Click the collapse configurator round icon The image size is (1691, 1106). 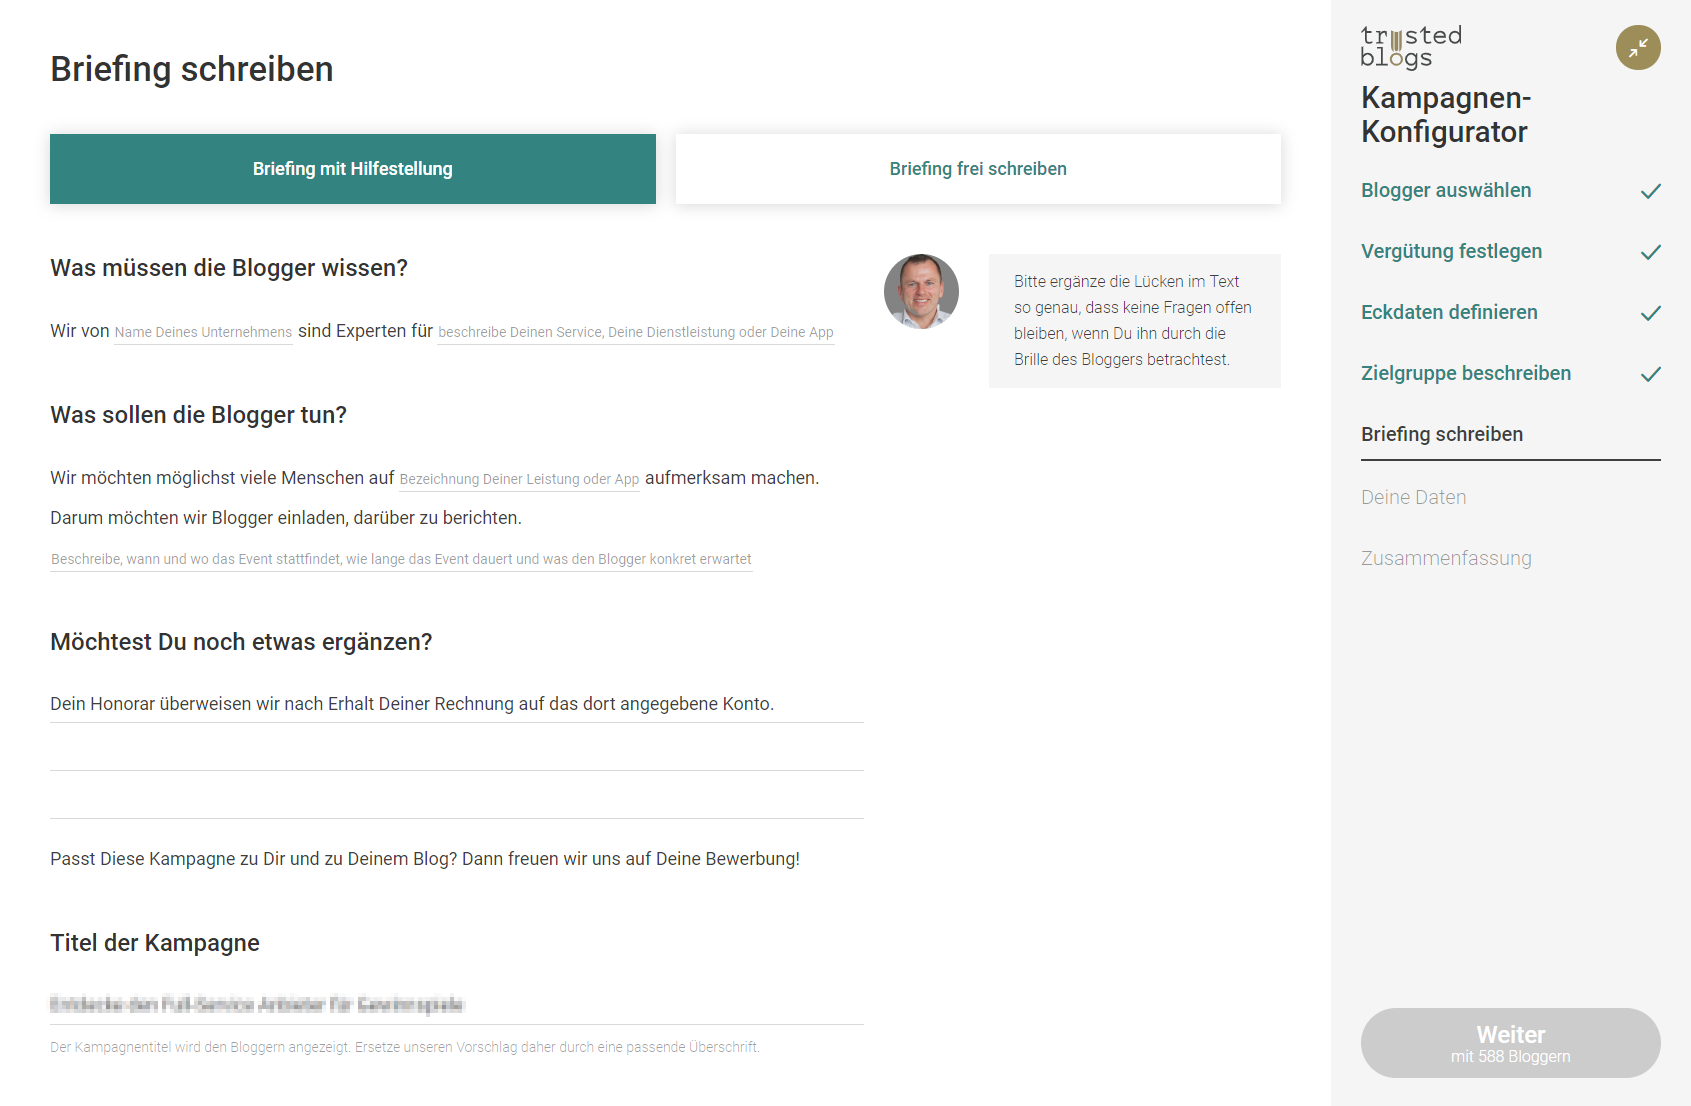1637,48
